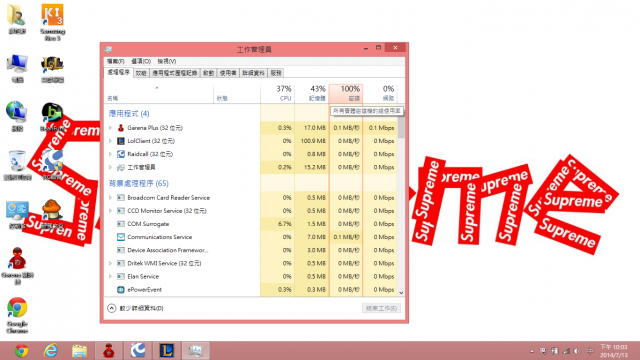Expand the Garena Plus process row
The height and width of the screenshot is (360, 640).
coord(110,128)
